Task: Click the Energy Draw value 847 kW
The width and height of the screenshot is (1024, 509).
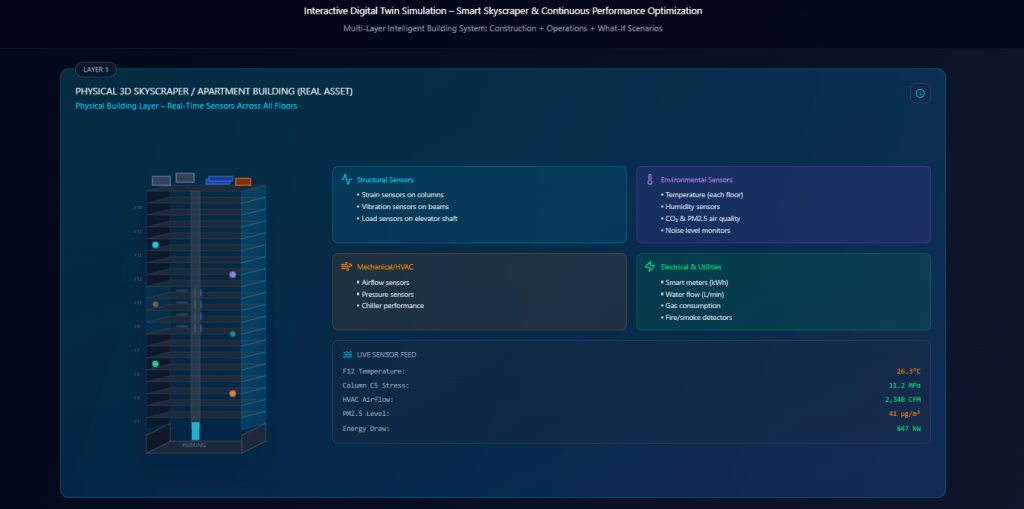Action: [x=908, y=428]
